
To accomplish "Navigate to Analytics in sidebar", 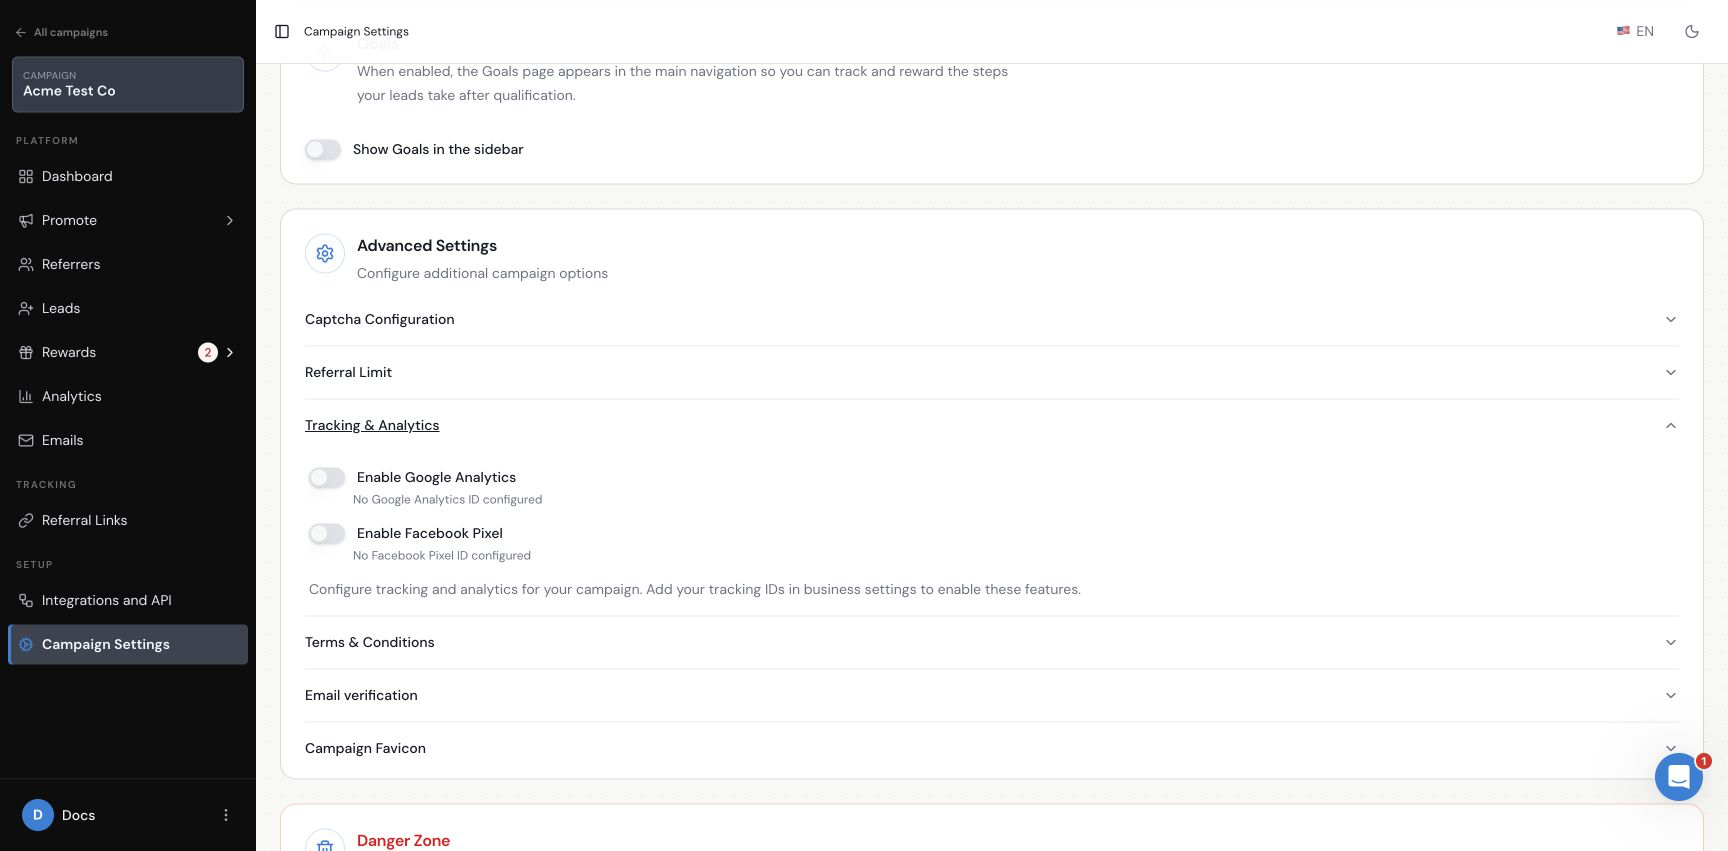I will coord(128,397).
